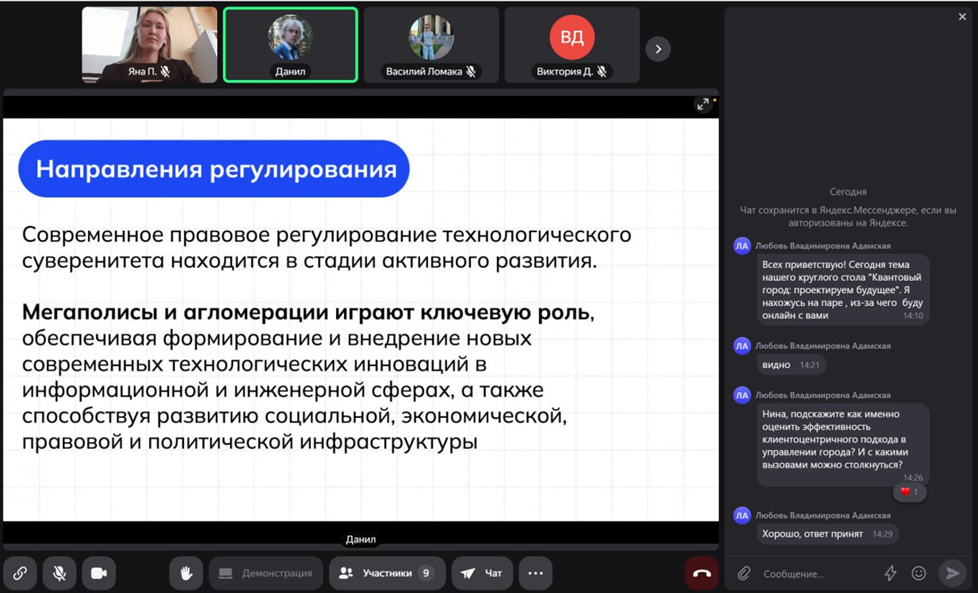This screenshot has height=593, width=978.
Task: Open quick actions lightning bolt icon in chat
Action: coord(890,573)
